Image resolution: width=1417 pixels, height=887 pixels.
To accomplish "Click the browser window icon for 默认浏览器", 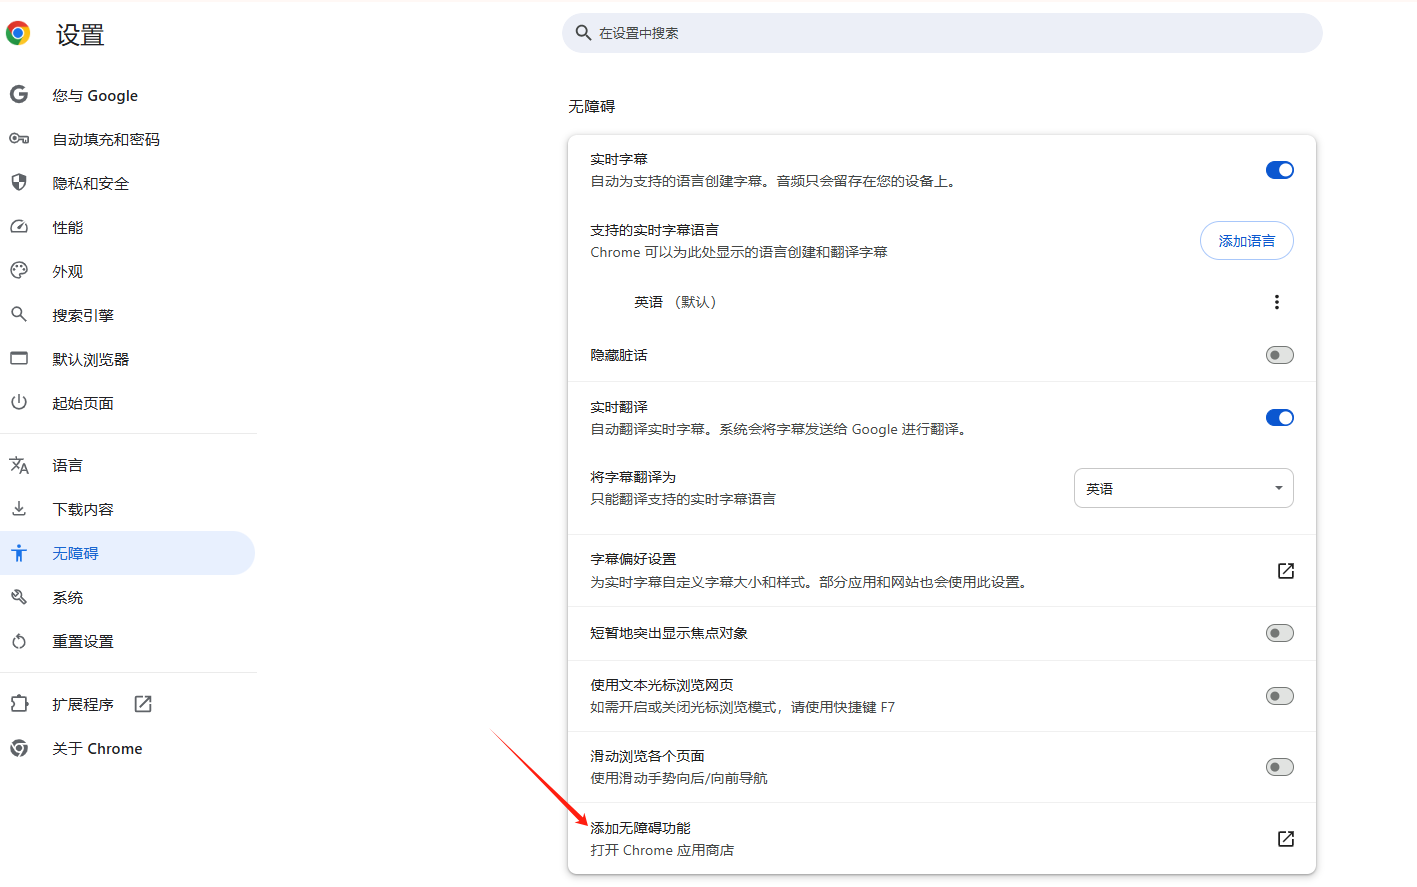I will pyautogui.click(x=19, y=358).
